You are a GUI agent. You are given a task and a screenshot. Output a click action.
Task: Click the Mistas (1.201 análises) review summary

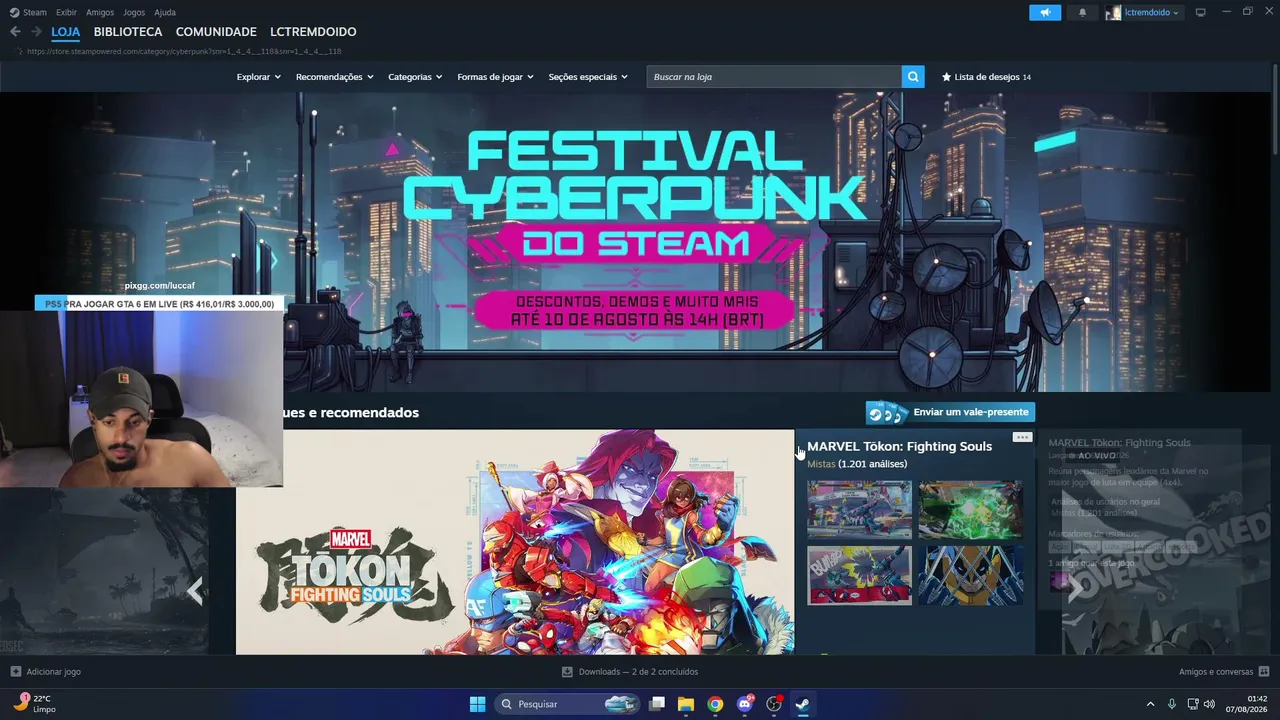click(x=857, y=464)
